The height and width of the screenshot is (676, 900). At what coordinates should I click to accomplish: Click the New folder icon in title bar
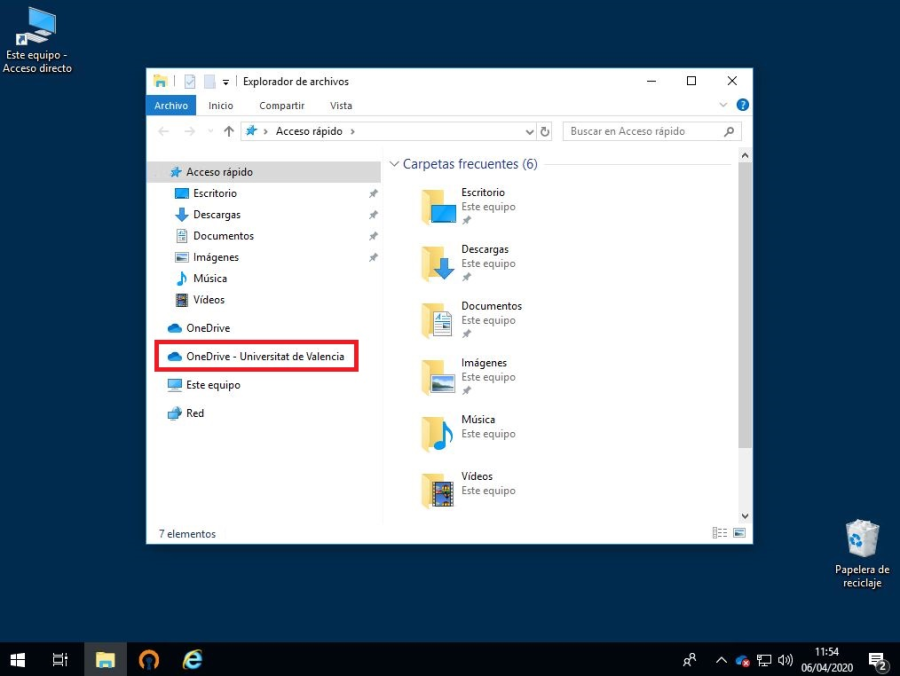[210, 81]
